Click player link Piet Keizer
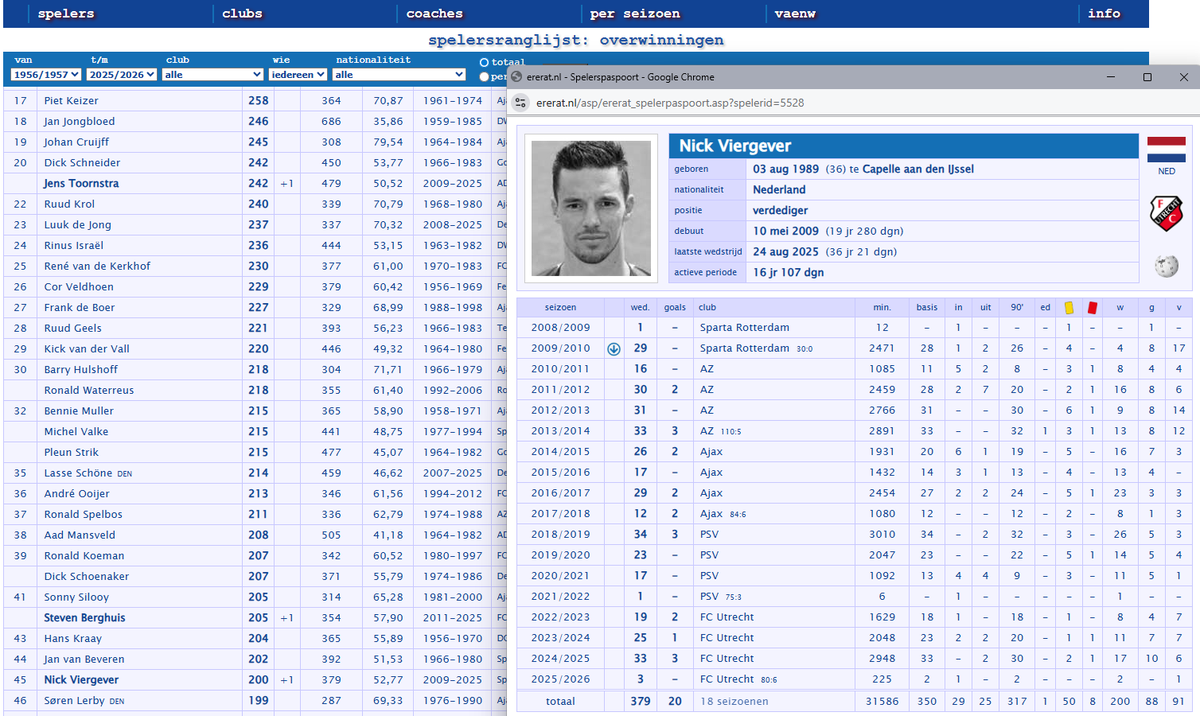Screen dimensions: 1200x716 tap(71, 101)
